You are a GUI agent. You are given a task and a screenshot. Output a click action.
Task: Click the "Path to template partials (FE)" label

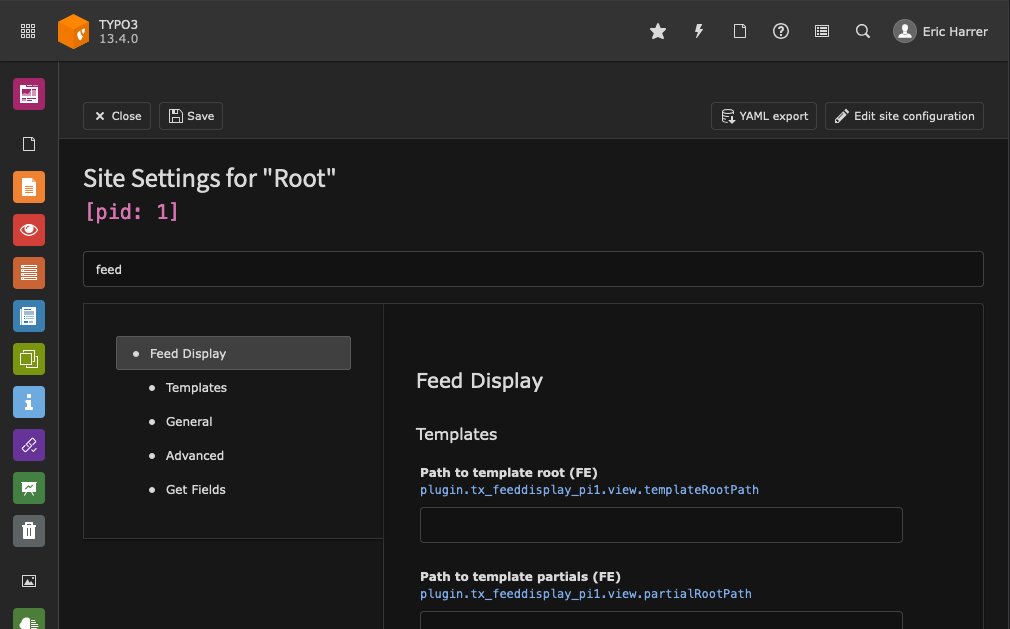[x=520, y=577]
